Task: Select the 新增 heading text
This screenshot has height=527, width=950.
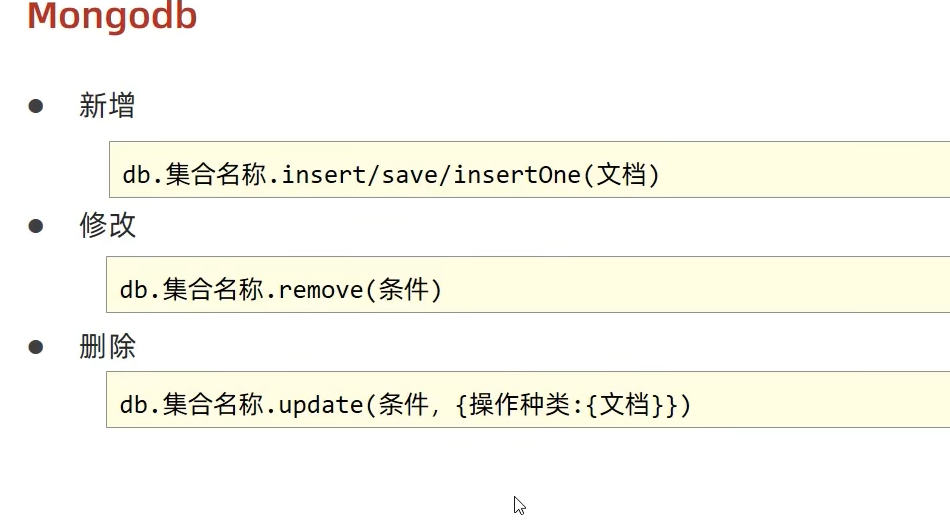Action: coord(107,106)
